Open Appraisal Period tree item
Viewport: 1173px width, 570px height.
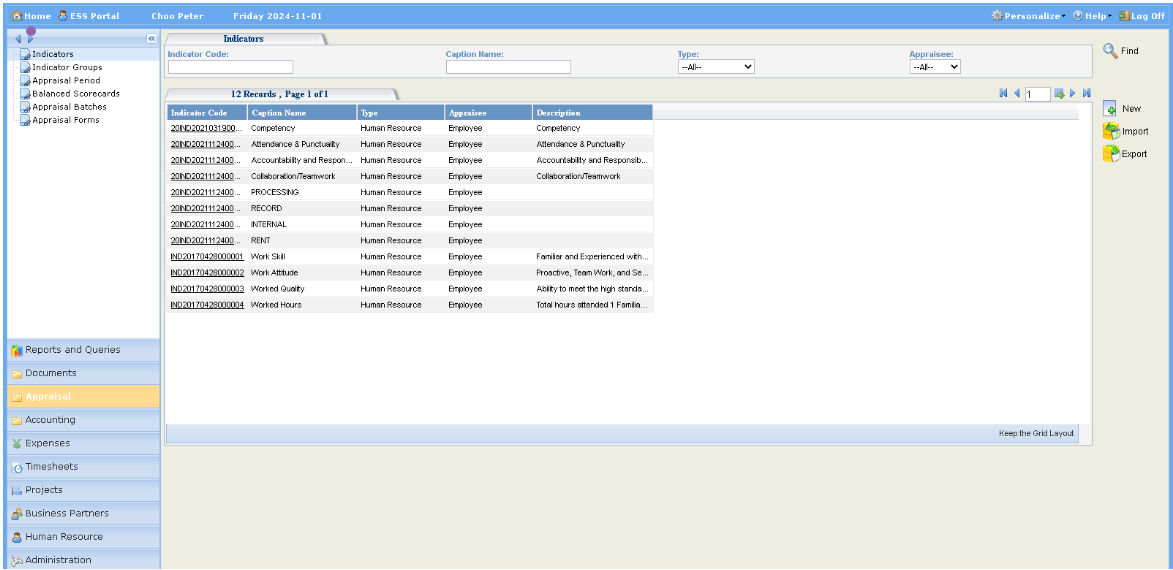click(66, 80)
